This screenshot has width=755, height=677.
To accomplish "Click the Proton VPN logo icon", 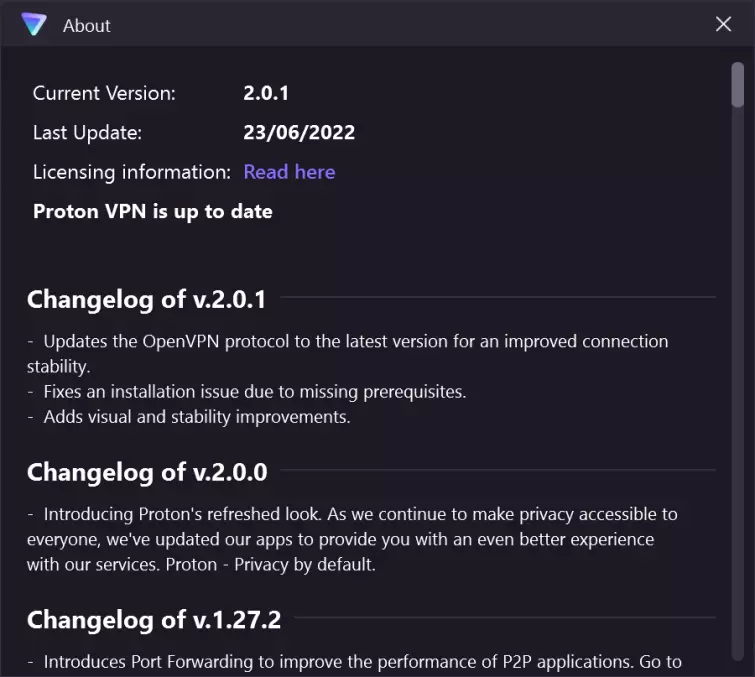I will pyautogui.click(x=34, y=25).
